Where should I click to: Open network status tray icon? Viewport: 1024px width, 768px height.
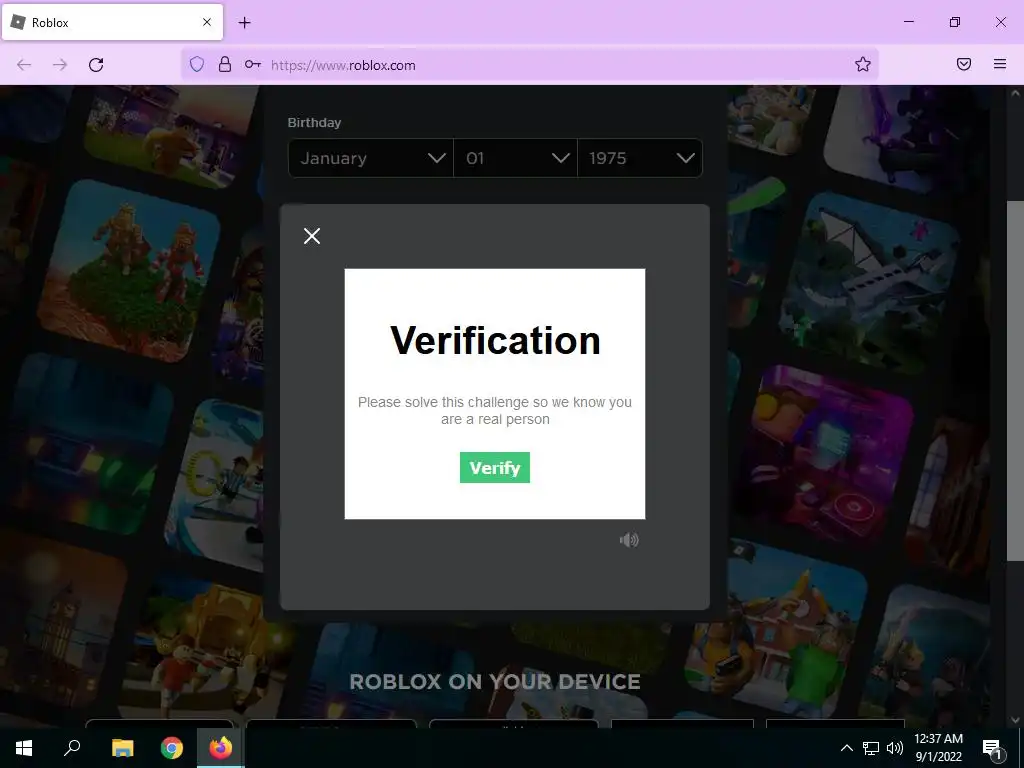click(871, 748)
